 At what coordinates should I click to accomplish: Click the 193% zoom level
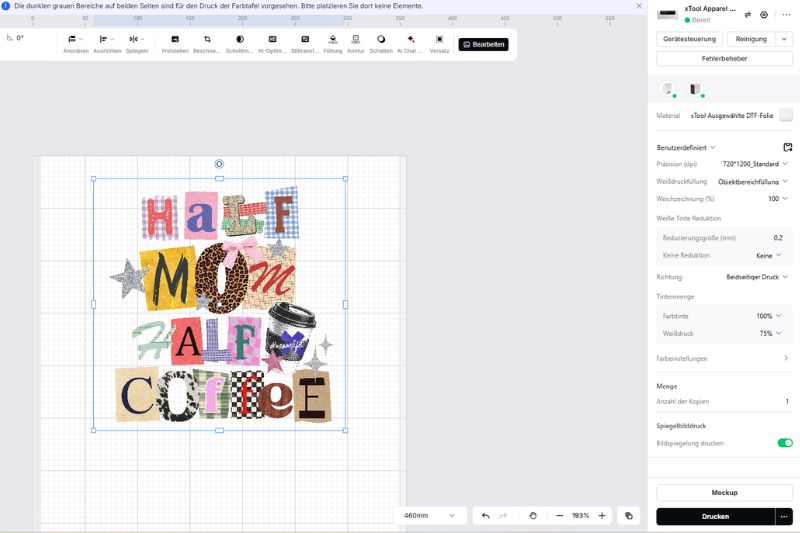pyautogui.click(x=581, y=516)
